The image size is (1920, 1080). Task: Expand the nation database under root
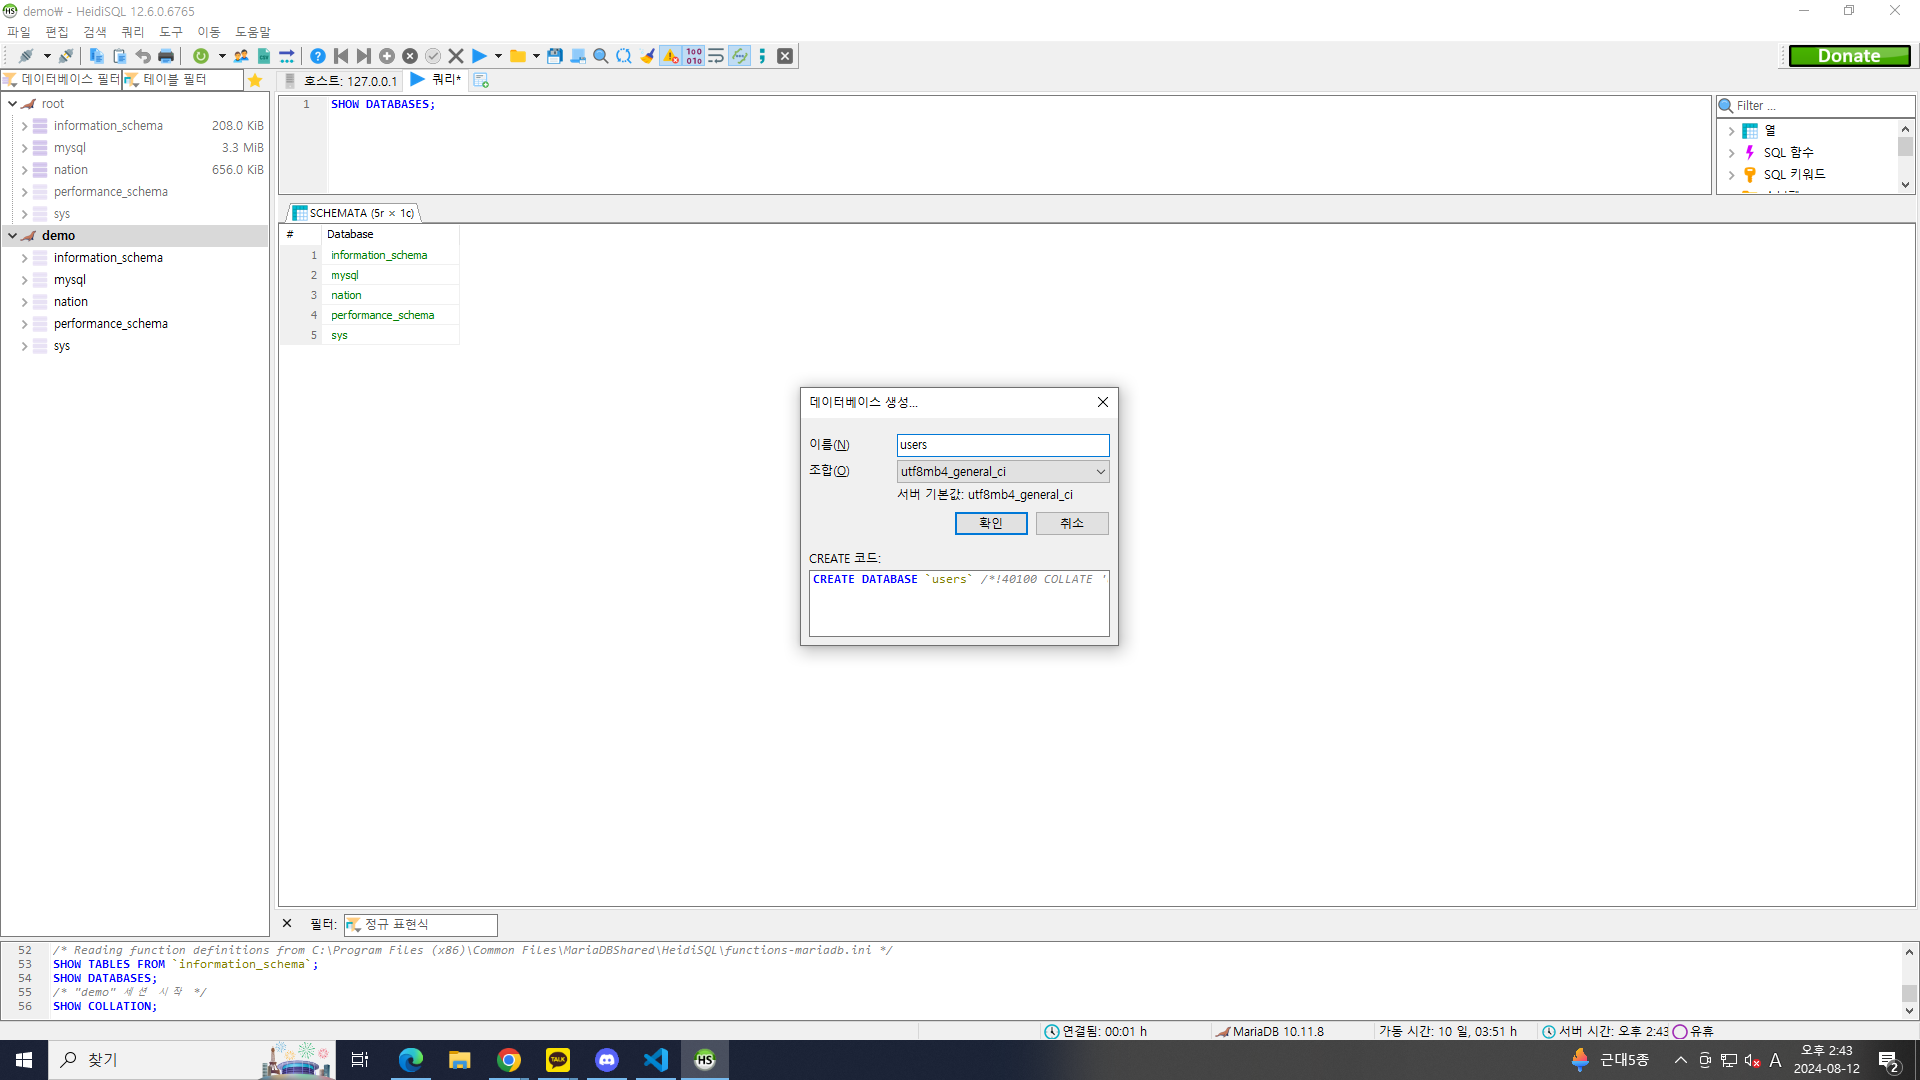pos(24,170)
